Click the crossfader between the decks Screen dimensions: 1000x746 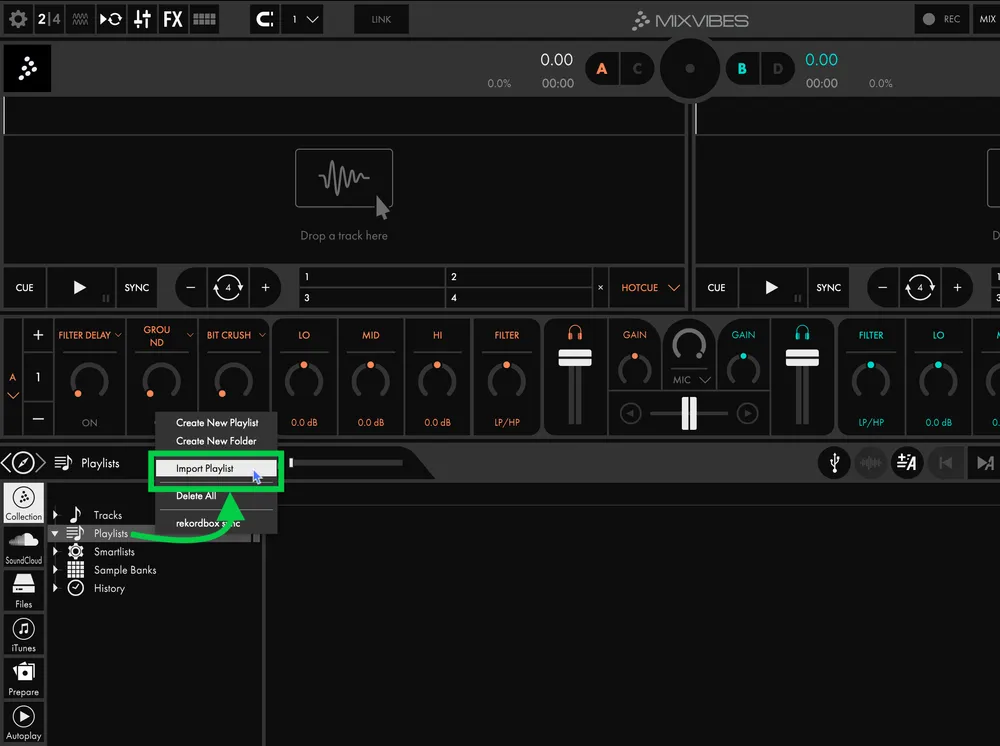point(688,413)
